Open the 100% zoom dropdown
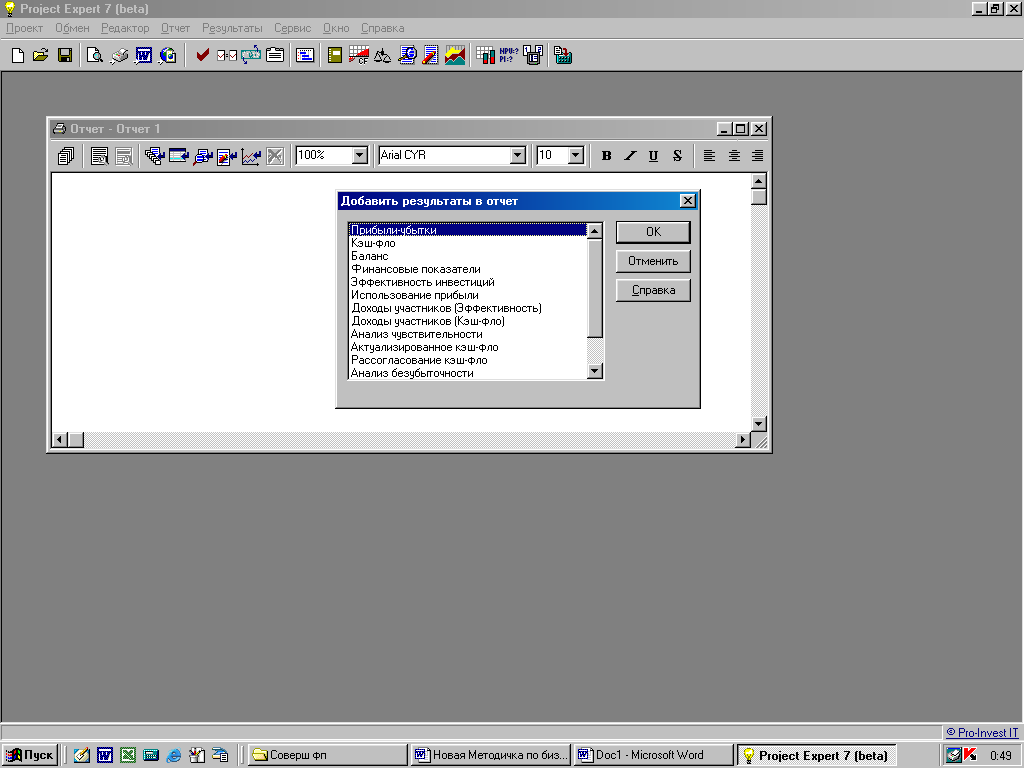This screenshot has width=1024, height=768. pos(360,155)
